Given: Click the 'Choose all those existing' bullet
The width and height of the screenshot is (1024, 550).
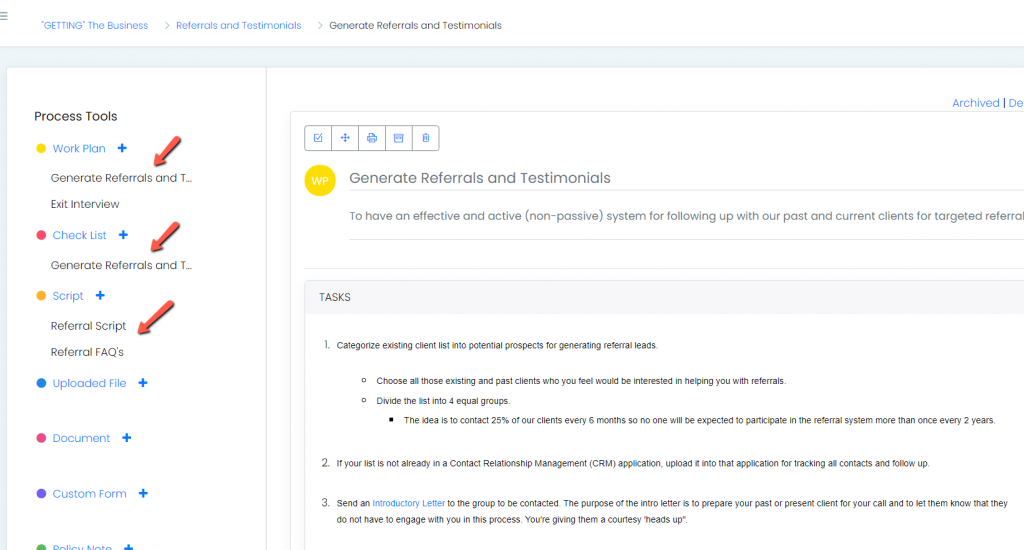Looking at the screenshot, I should click(581, 381).
